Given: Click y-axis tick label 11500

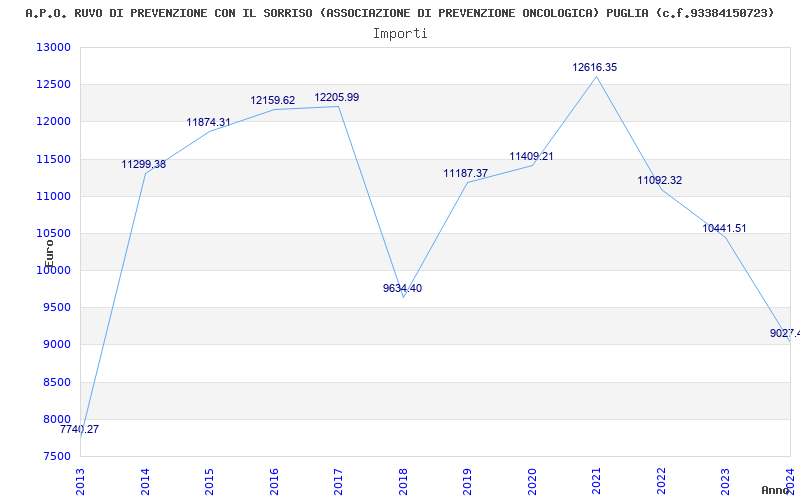Looking at the screenshot, I should point(53,159).
